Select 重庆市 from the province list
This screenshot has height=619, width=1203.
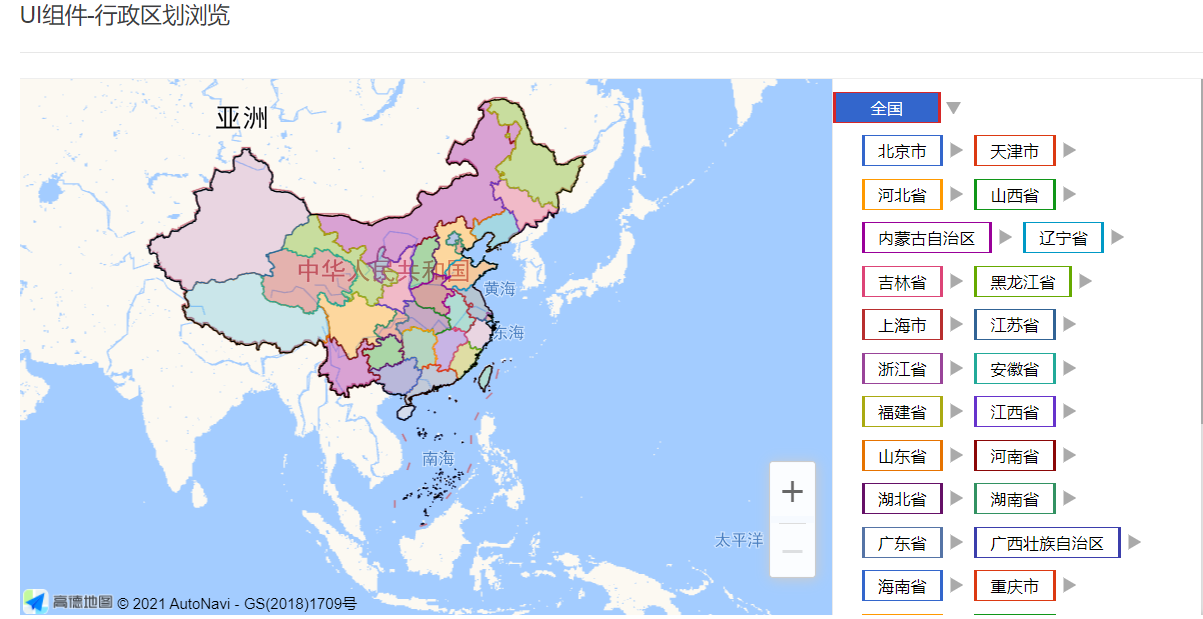pos(1014,585)
